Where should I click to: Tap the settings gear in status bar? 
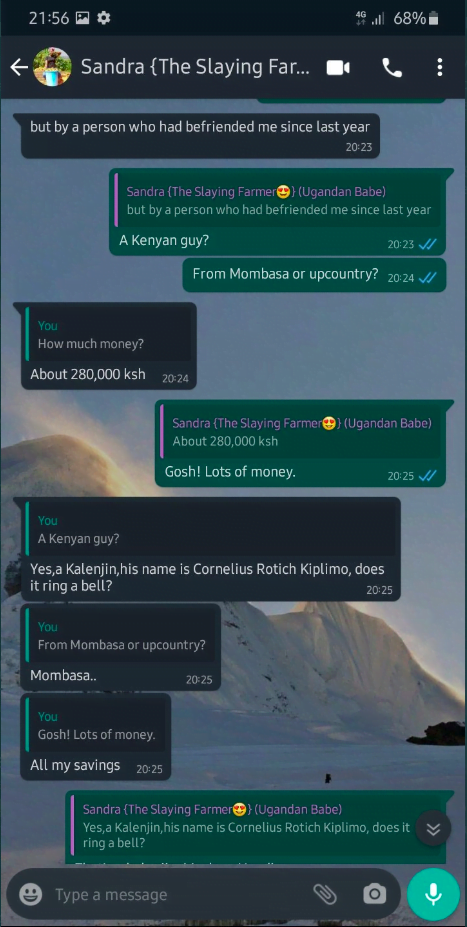tap(104, 18)
